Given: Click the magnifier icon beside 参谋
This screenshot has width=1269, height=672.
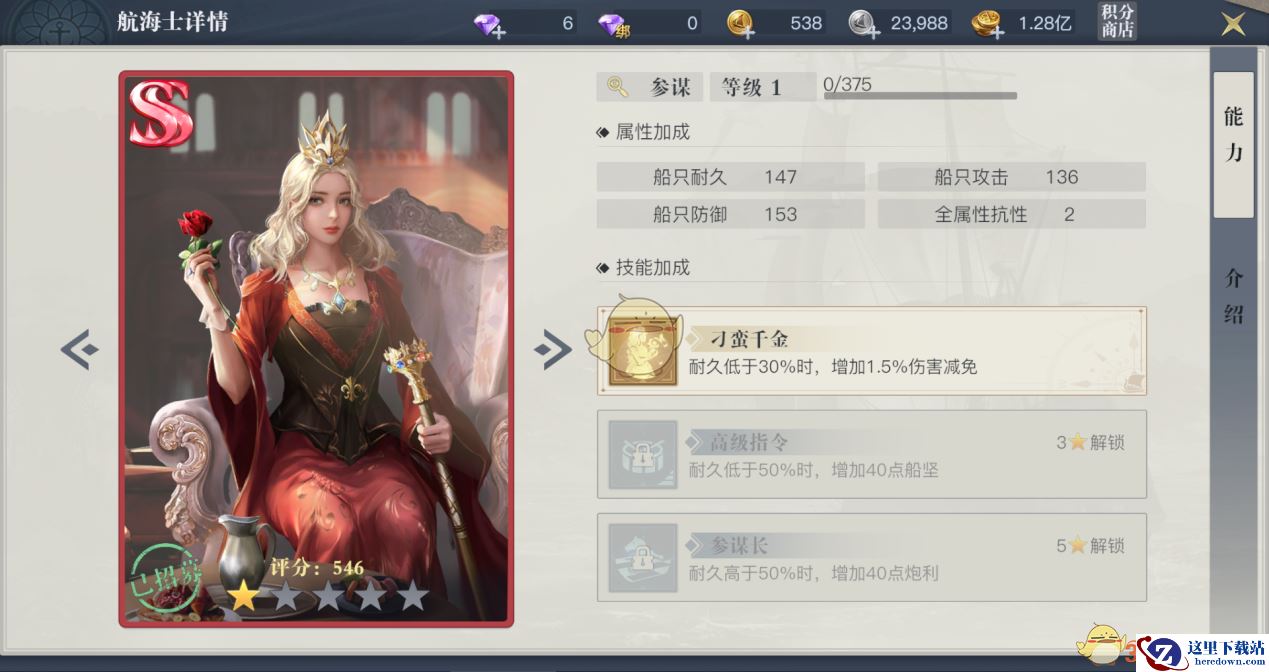Looking at the screenshot, I should (x=617, y=87).
